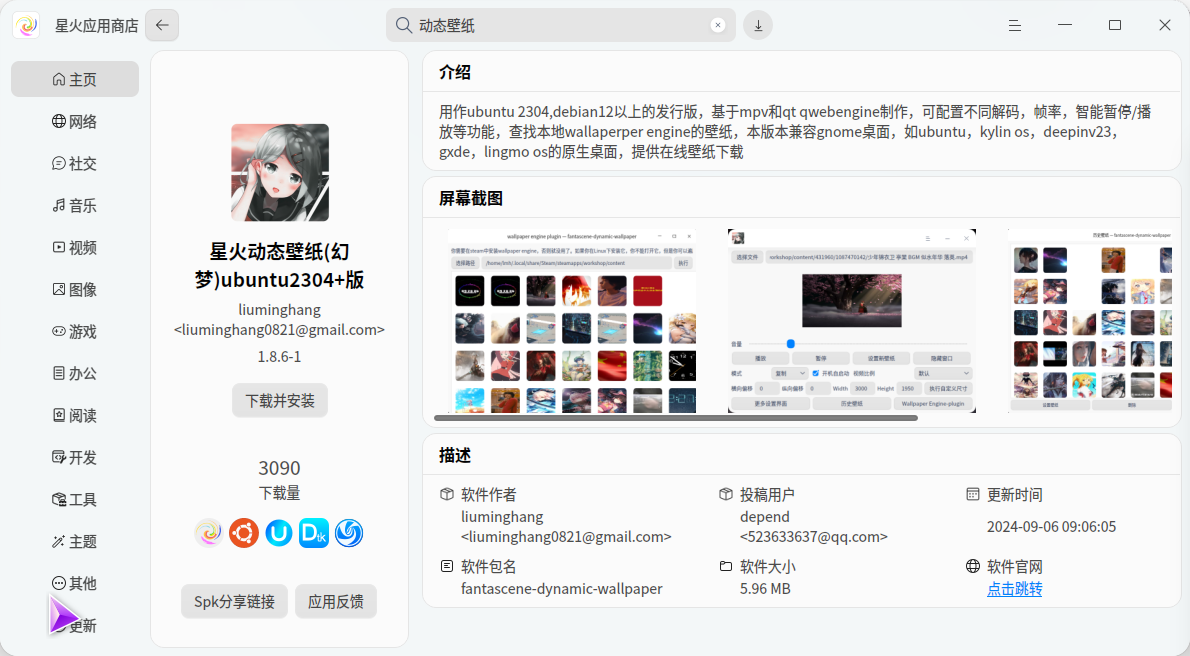Click the 星火应用商店 logo icon
Screen dimensions: 1190x656
coord(27,25)
